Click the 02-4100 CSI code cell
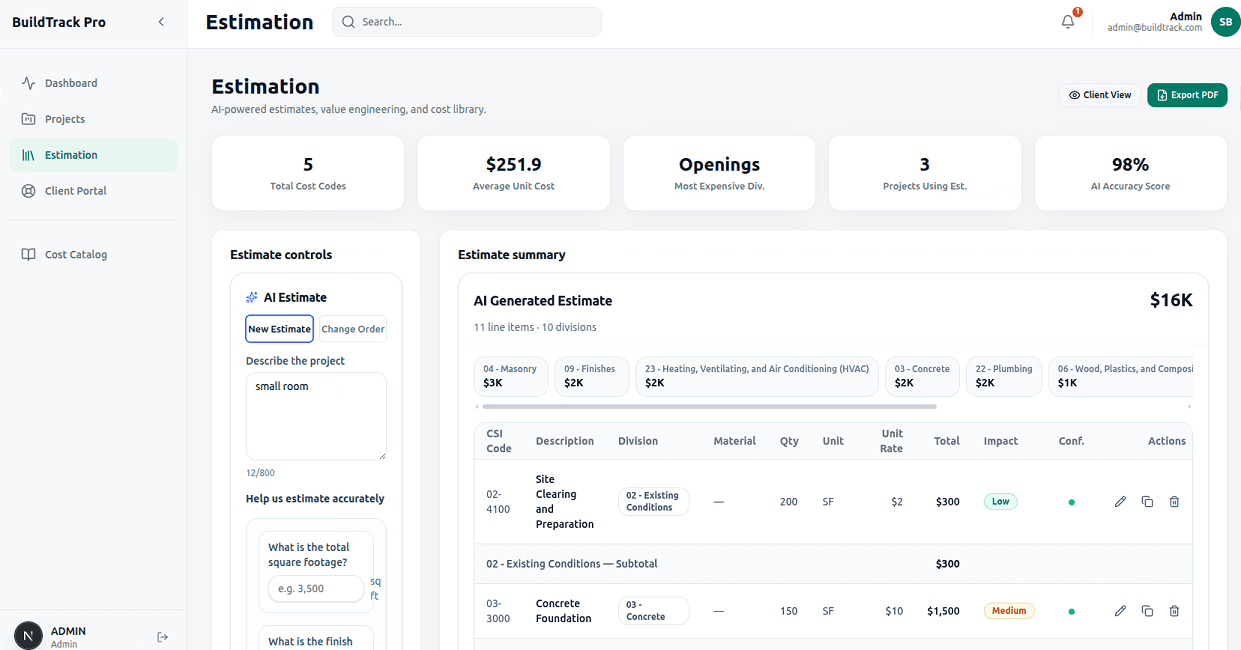The height and width of the screenshot is (650, 1241). tap(498, 502)
